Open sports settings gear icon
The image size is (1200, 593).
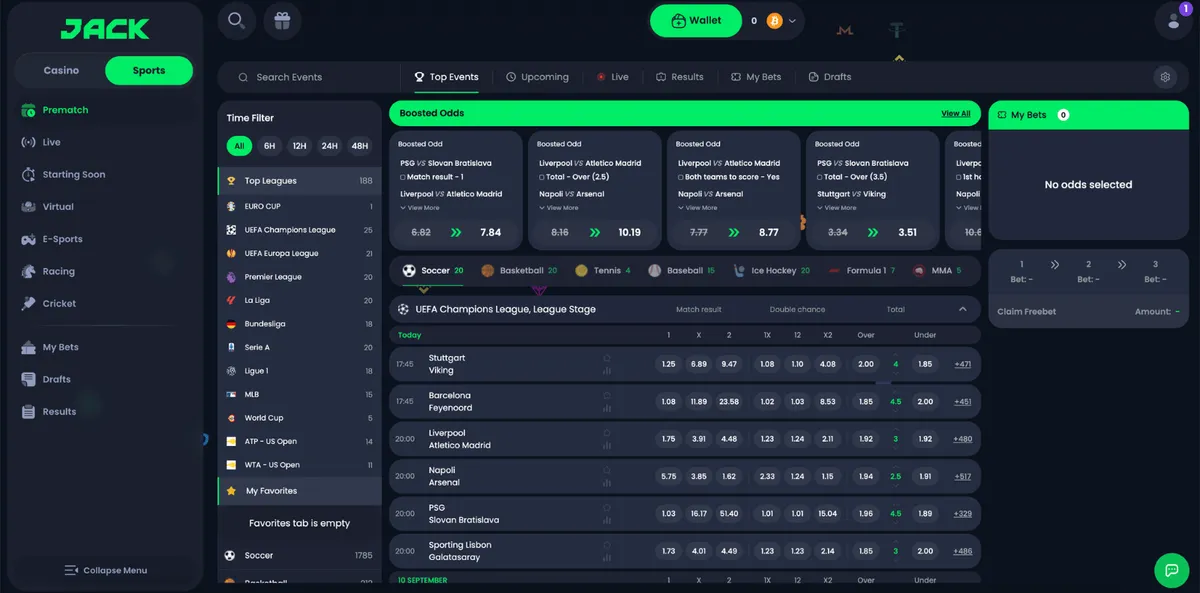(x=1164, y=77)
